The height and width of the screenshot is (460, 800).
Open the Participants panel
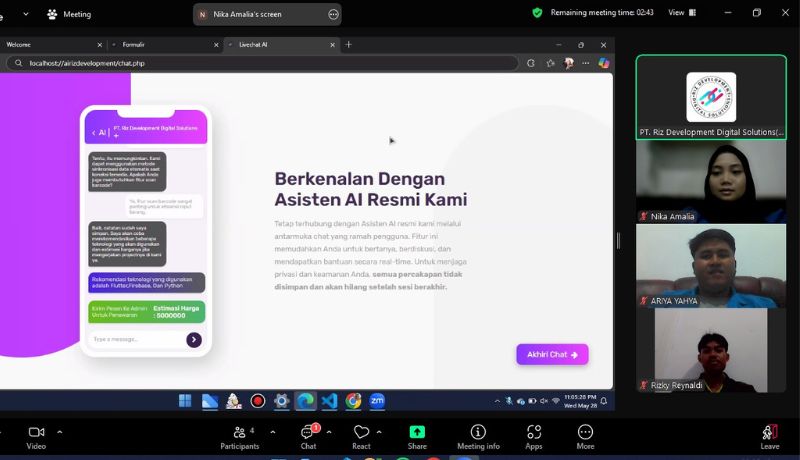click(x=239, y=432)
